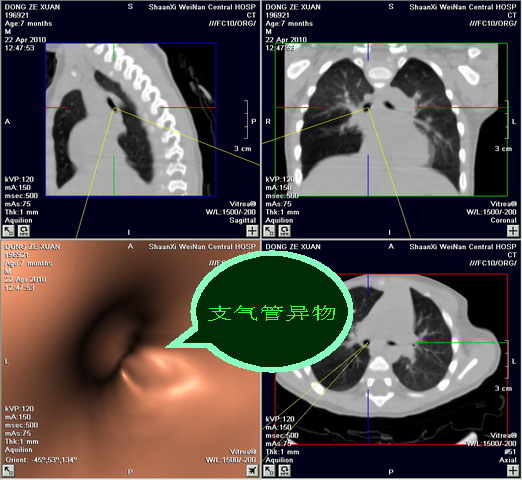522x480 pixels.
Task: Click the crosshair plus icon in Sagittal view
Action: [x=252, y=230]
